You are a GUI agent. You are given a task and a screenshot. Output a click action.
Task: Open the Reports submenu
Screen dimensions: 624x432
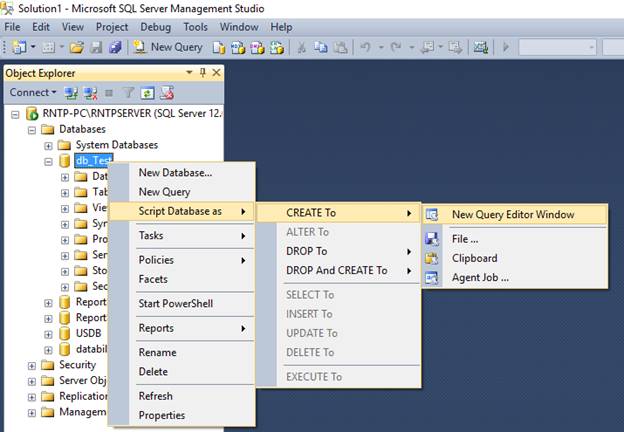(181, 328)
